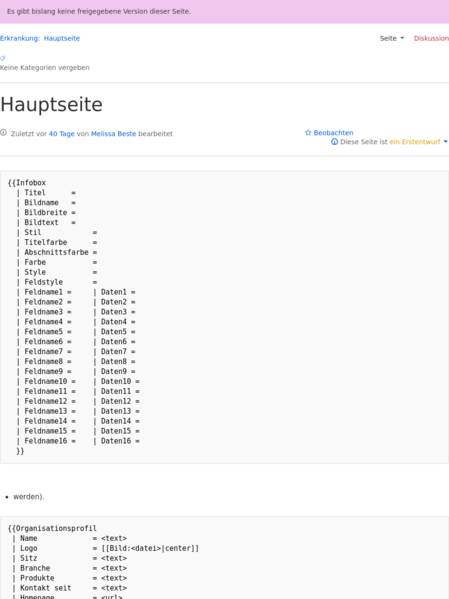
Task: Expand the caret after 'ein Erstentwurf'
Action: click(445, 142)
